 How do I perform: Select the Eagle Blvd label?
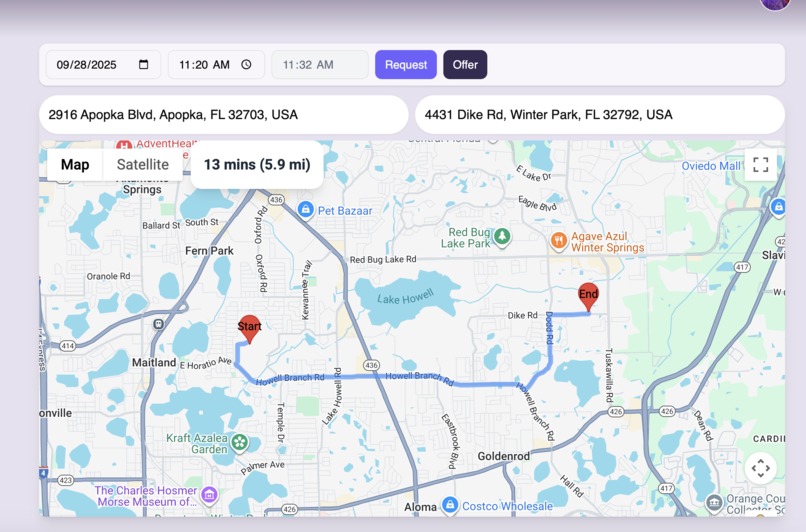pos(537,203)
